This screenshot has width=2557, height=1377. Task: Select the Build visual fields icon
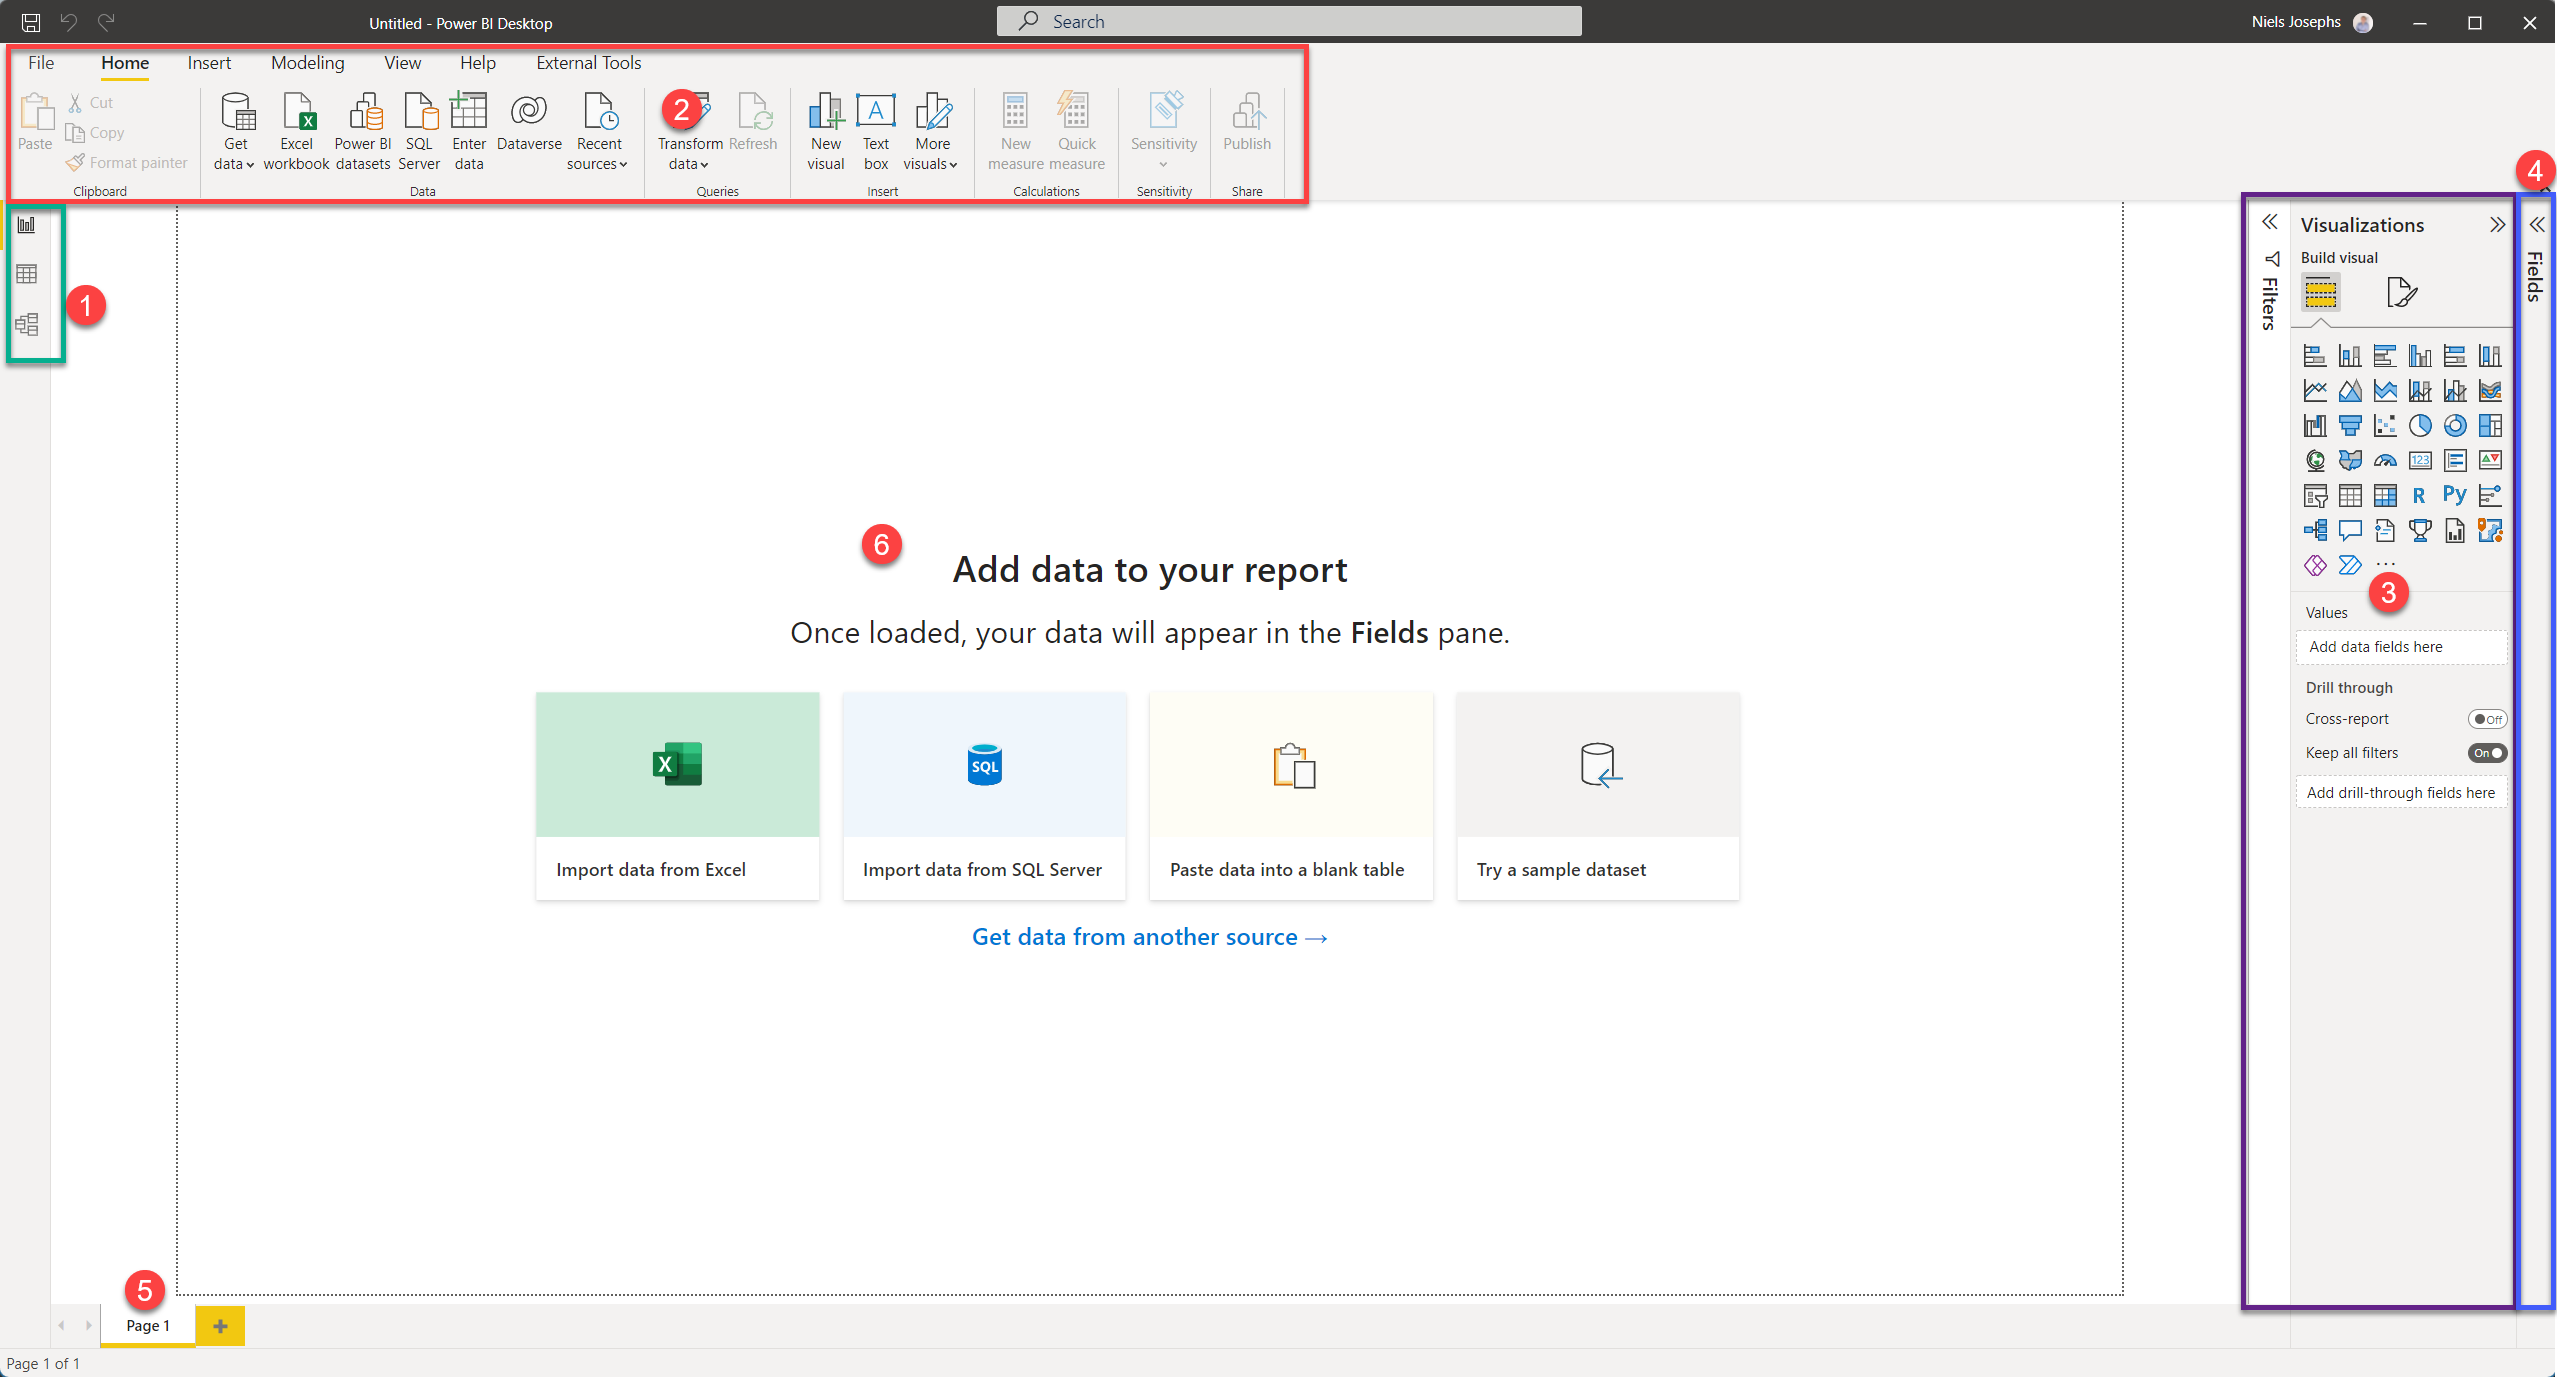[x=2321, y=293]
